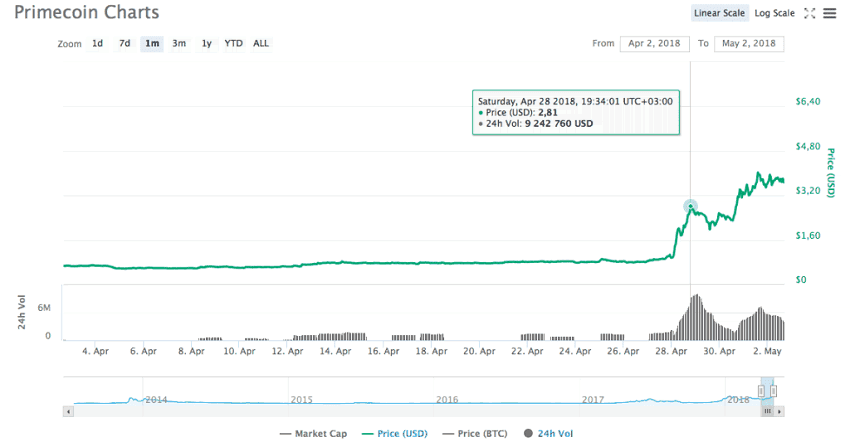This screenshot has width=850, height=442.
Task: Edit the To date field
Action: [748, 44]
